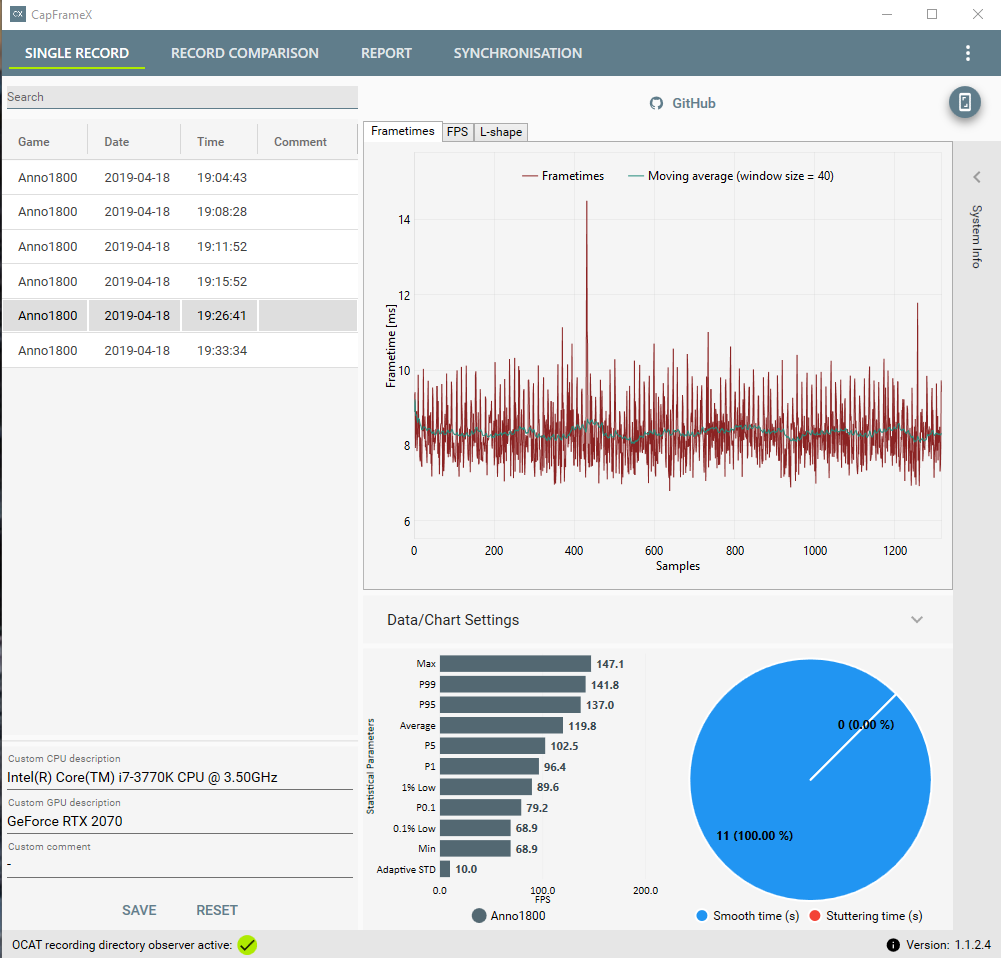Switch to the FPS chart tab
Viewport: 1001px width, 958px height.
(x=457, y=131)
